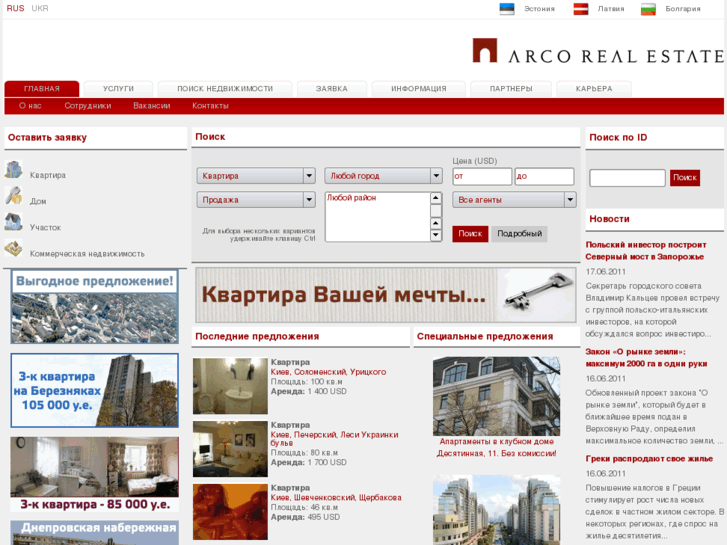
Task: Select the ГЛАВНАЯ tab
Action: point(42,89)
